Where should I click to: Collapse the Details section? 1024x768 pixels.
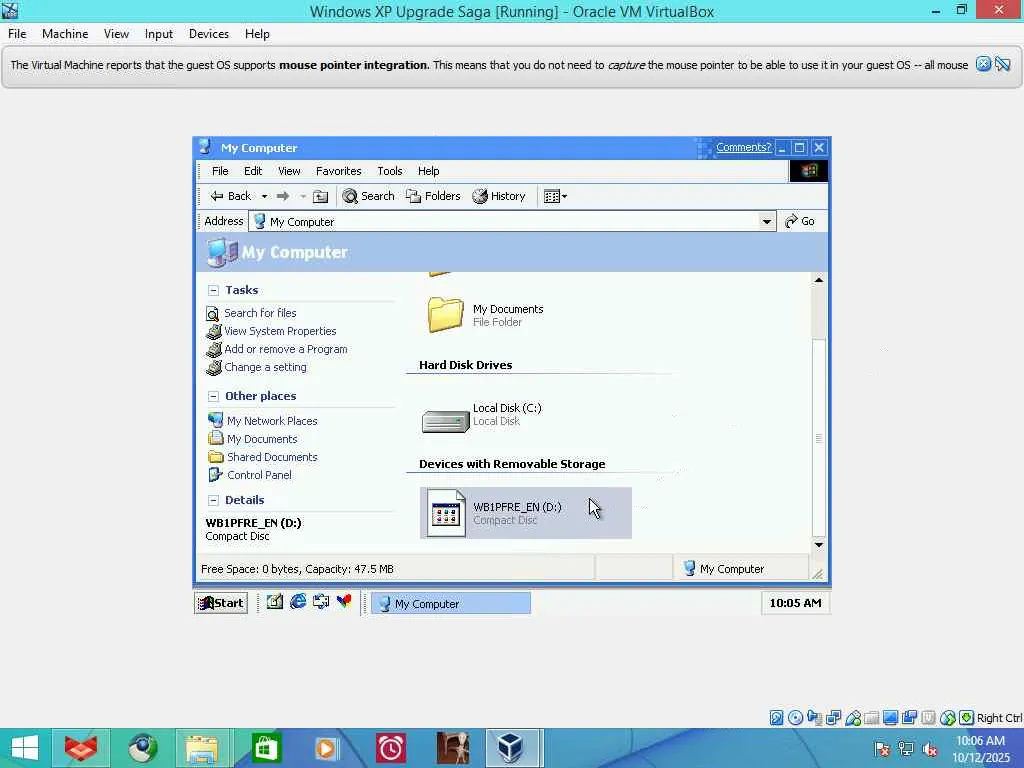tap(213, 500)
